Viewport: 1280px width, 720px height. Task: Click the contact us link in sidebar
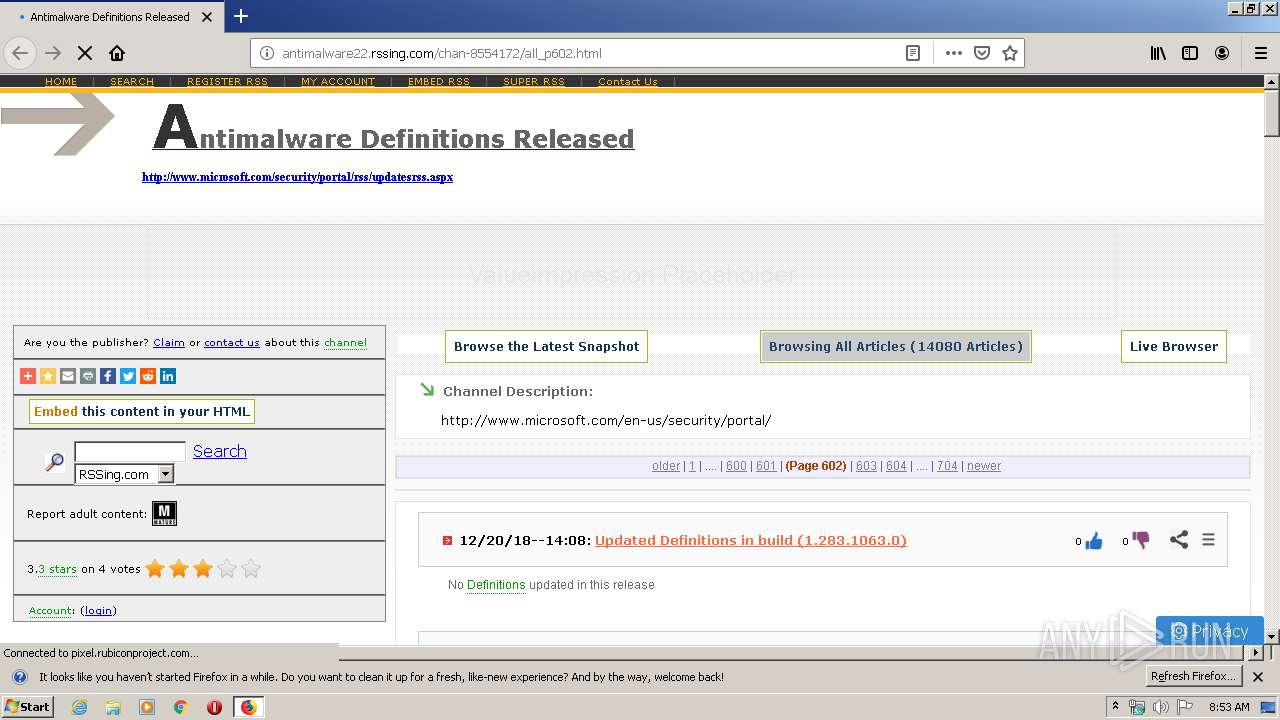[x=232, y=342]
